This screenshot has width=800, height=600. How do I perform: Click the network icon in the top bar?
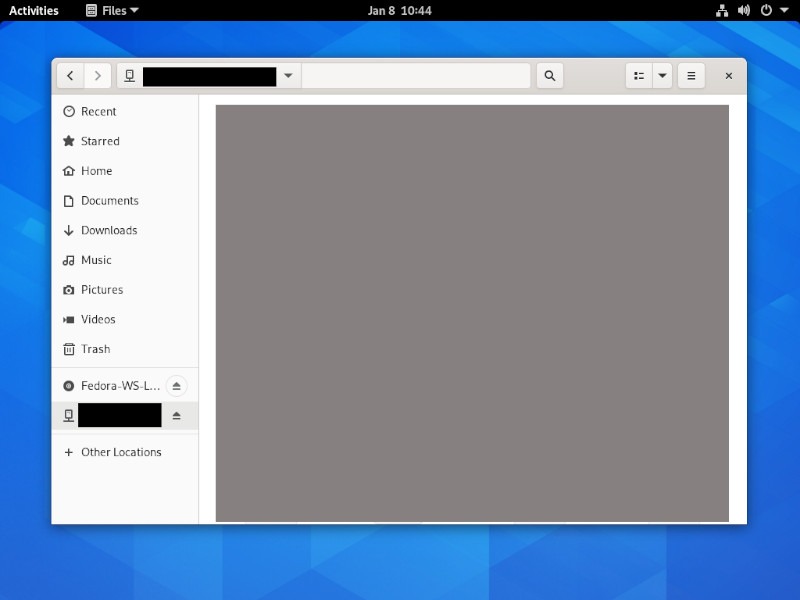point(722,11)
